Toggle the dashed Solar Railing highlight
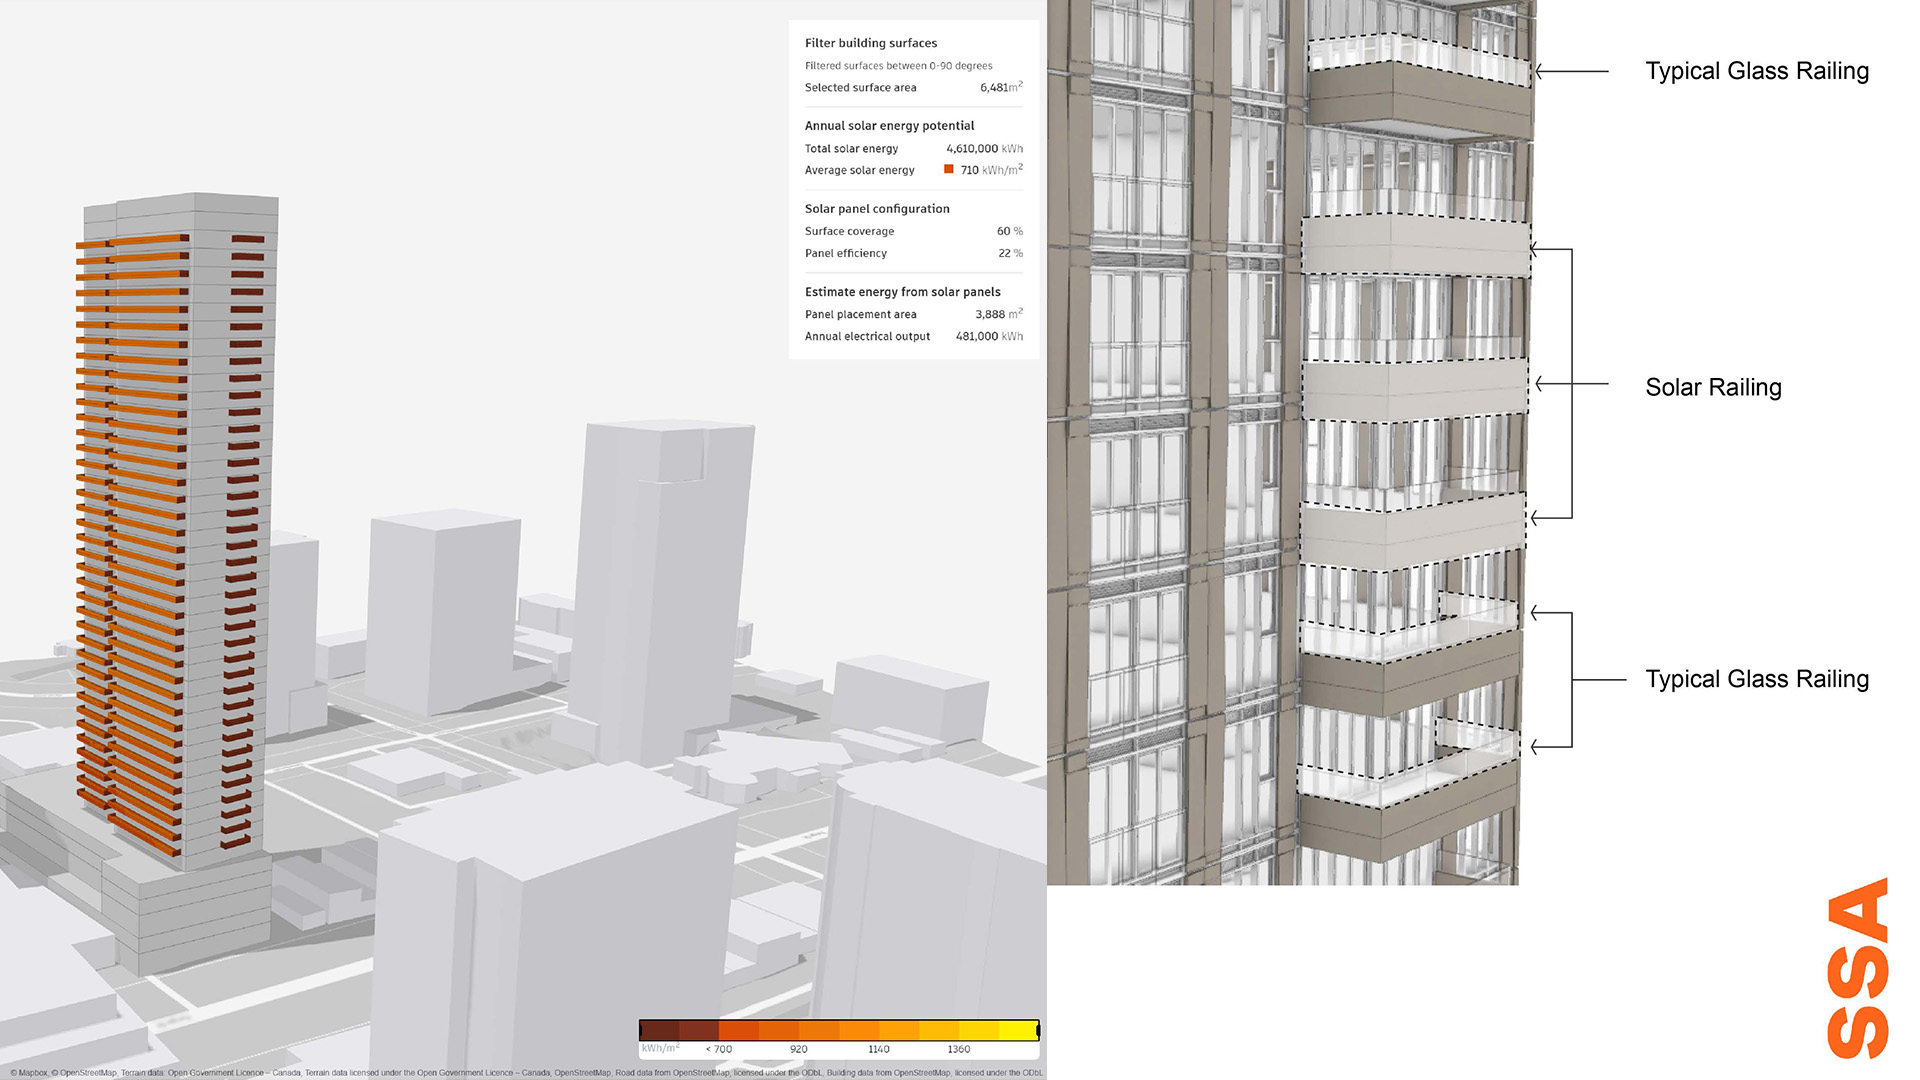The width and height of the screenshot is (1920, 1080). coord(1415,385)
